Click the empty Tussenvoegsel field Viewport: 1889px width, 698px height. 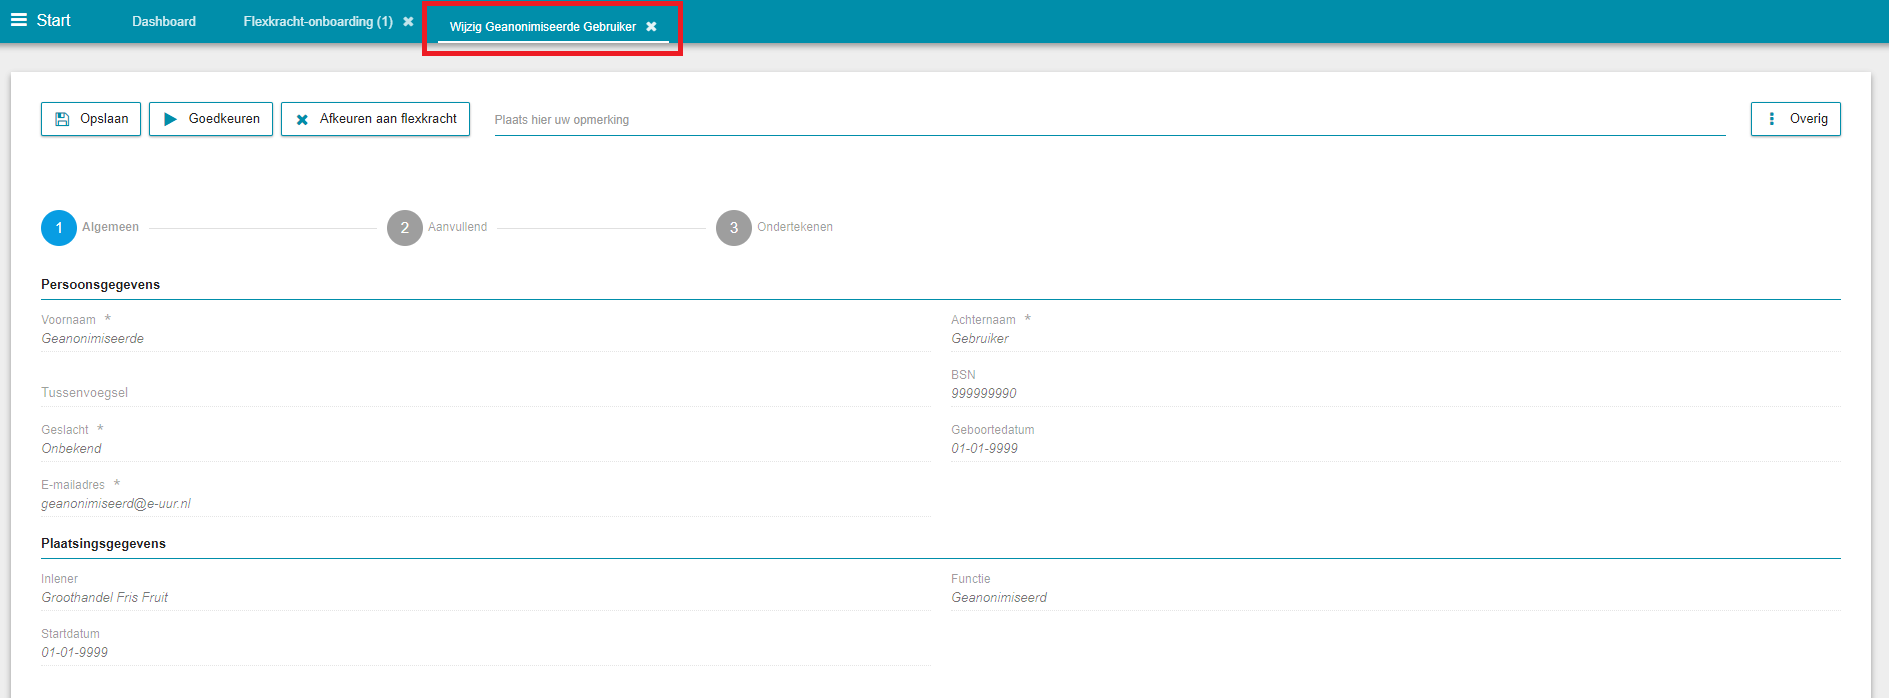[486, 393]
